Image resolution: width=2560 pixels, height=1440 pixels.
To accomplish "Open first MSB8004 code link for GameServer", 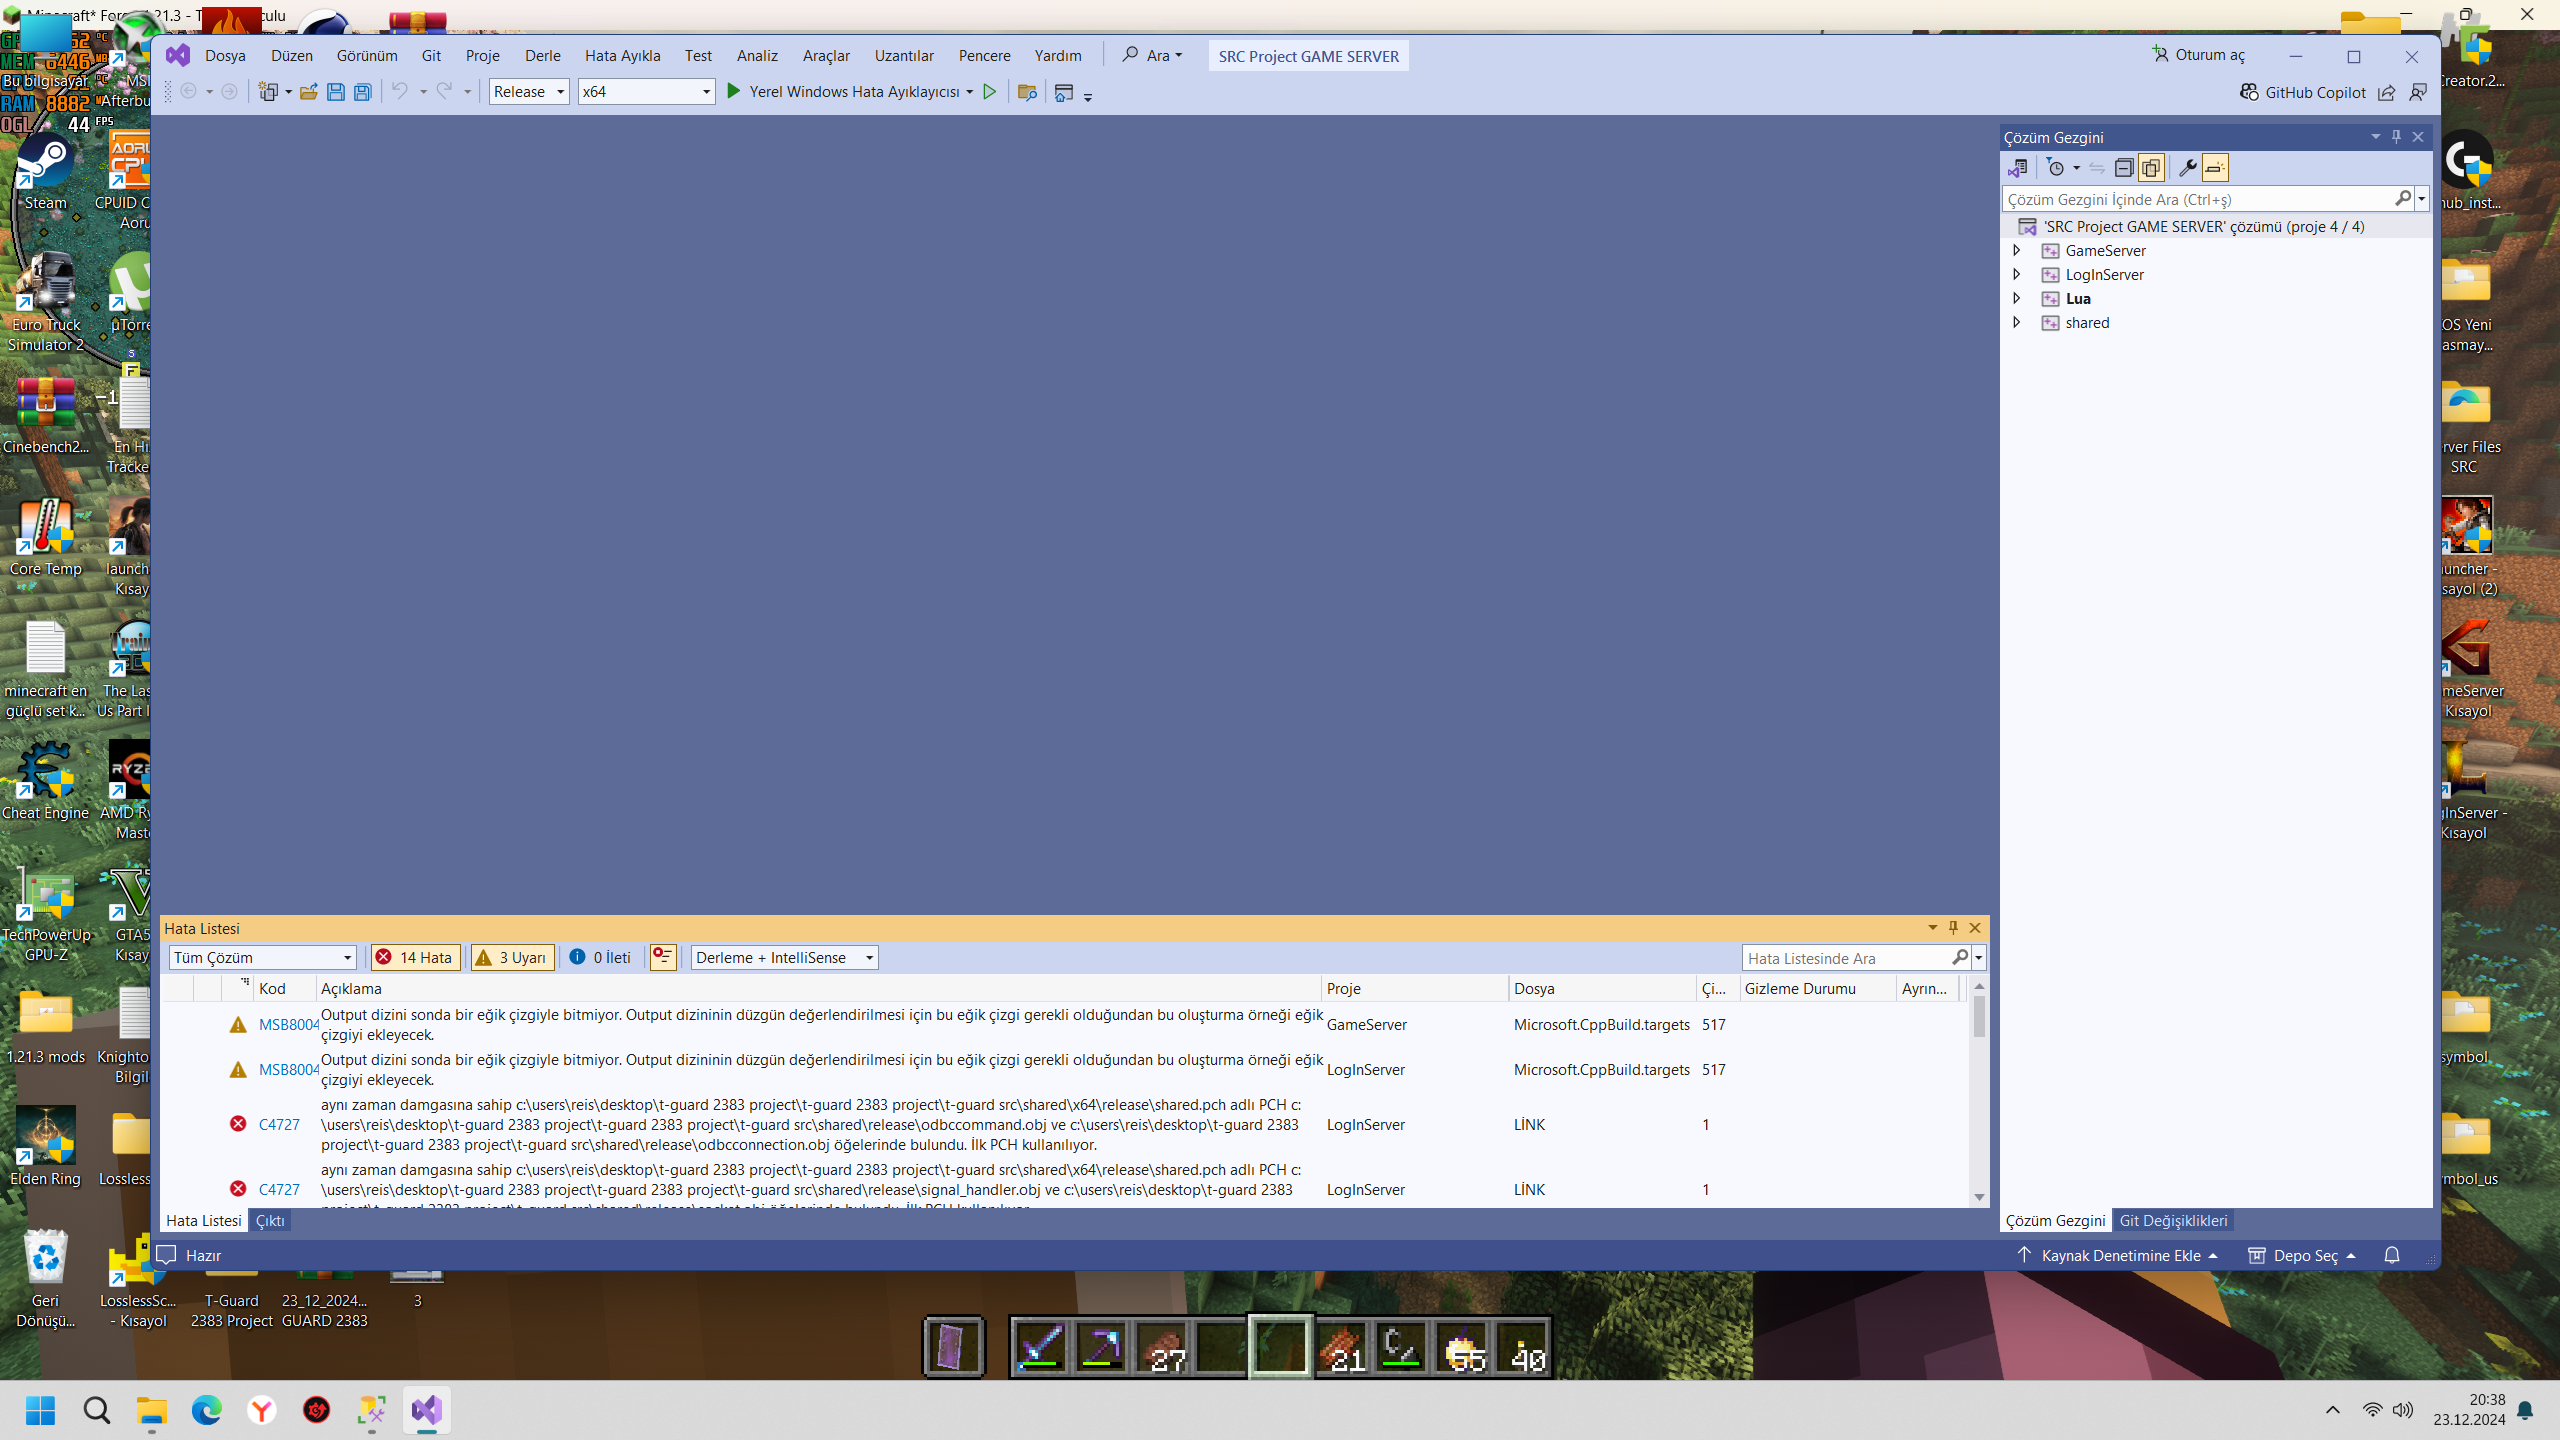I will pos(288,1024).
